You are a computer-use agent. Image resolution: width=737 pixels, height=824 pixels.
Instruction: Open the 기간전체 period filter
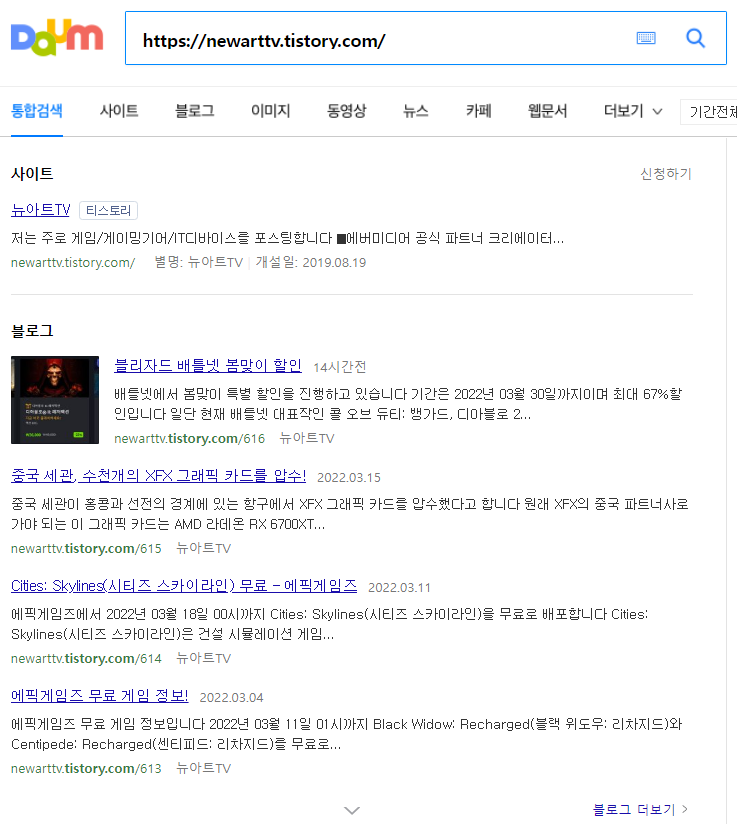pyautogui.click(x=709, y=112)
